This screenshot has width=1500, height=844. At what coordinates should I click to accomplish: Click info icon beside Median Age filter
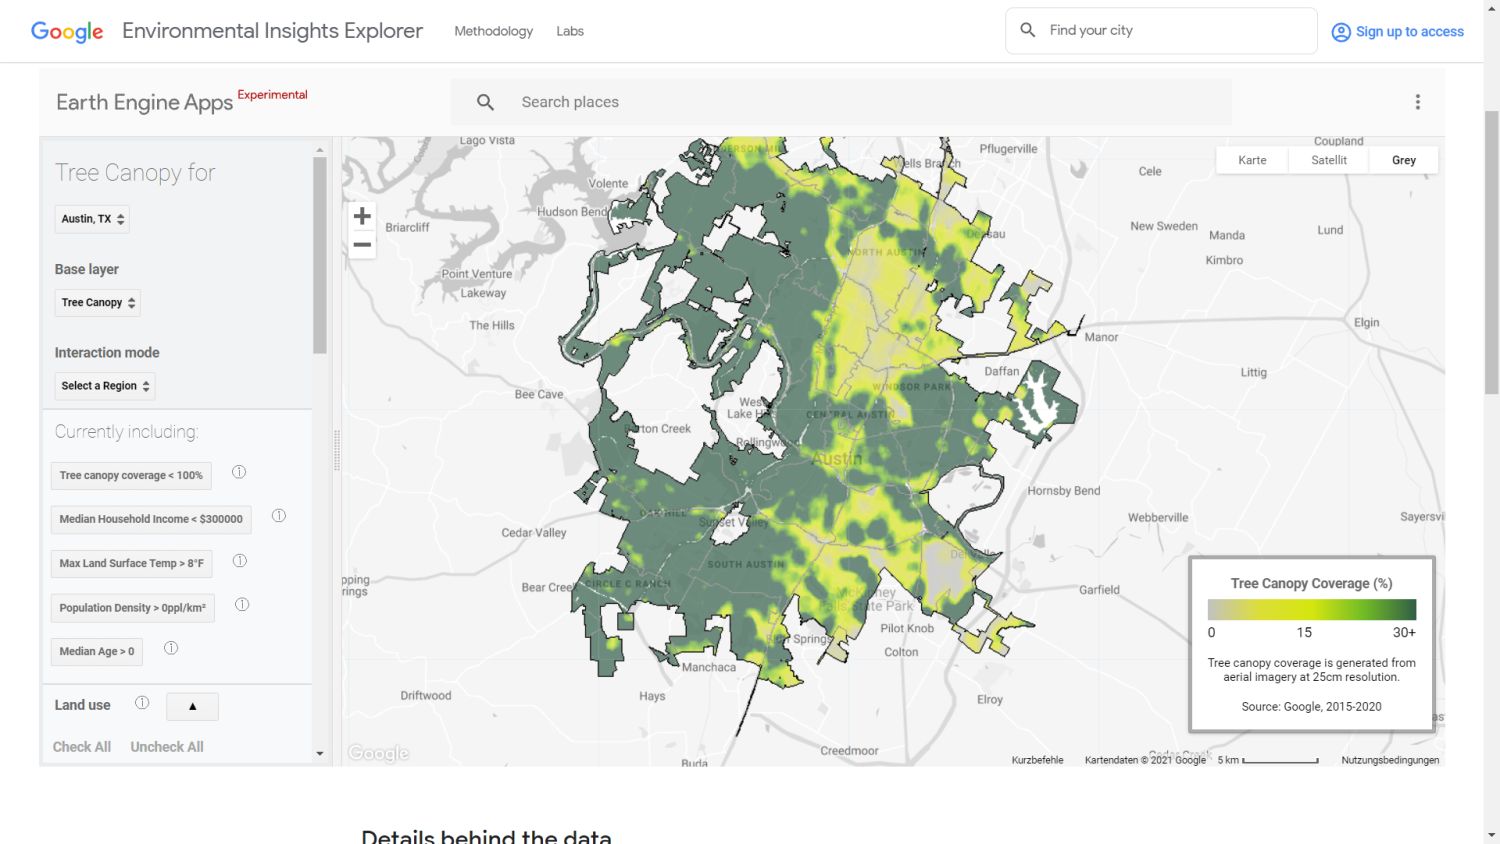171,648
